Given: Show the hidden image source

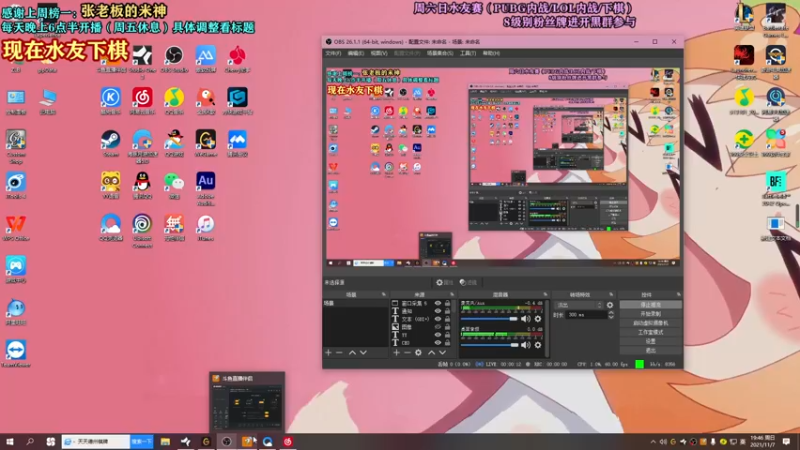Looking at the screenshot, I should (x=438, y=327).
